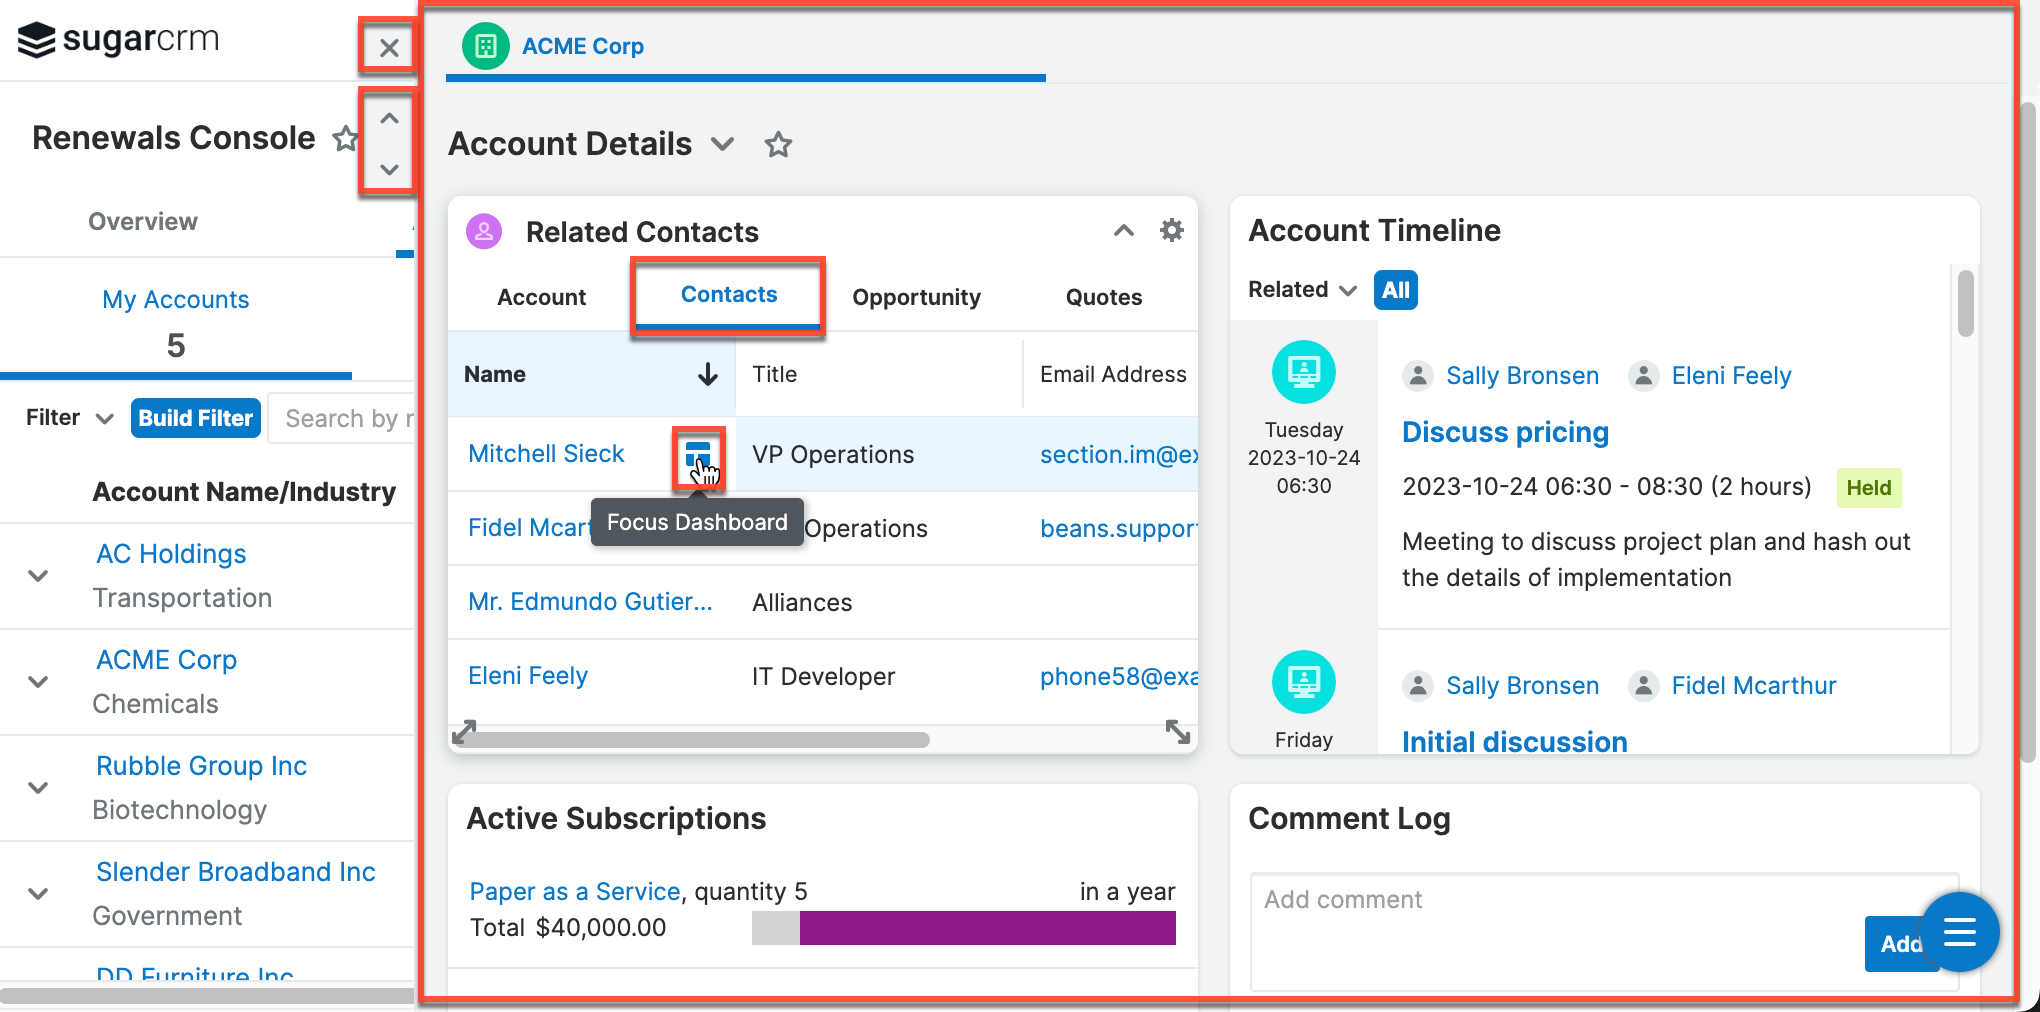Email the phone58 address
Image resolution: width=2040 pixels, height=1012 pixels.
tap(1119, 676)
